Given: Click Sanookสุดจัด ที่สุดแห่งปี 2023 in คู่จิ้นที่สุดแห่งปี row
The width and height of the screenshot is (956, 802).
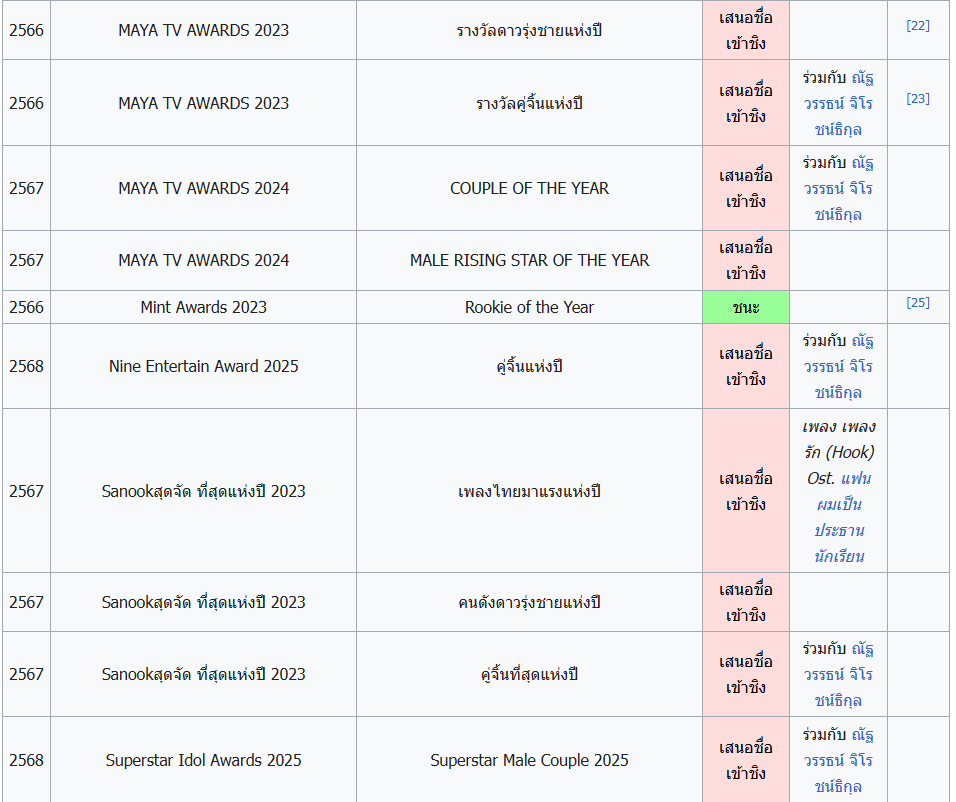Looking at the screenshot, I should (x=204, y=675).
